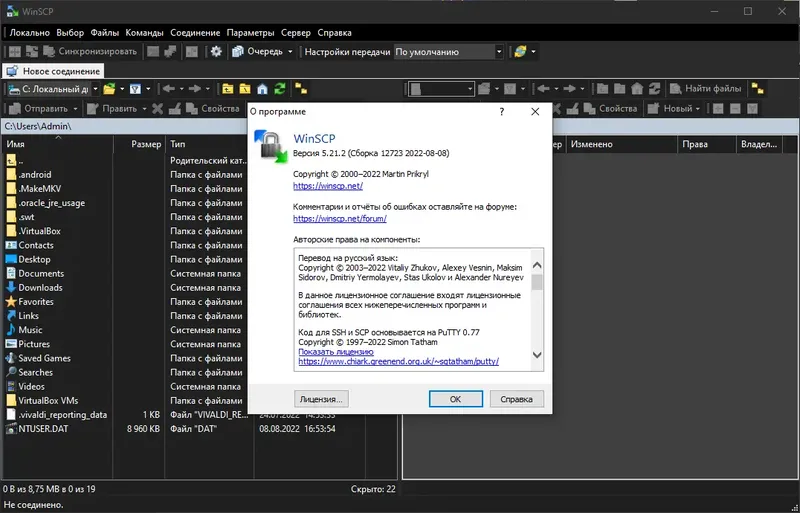Expand the Очередь dropdown arrow

pos(290,52)
